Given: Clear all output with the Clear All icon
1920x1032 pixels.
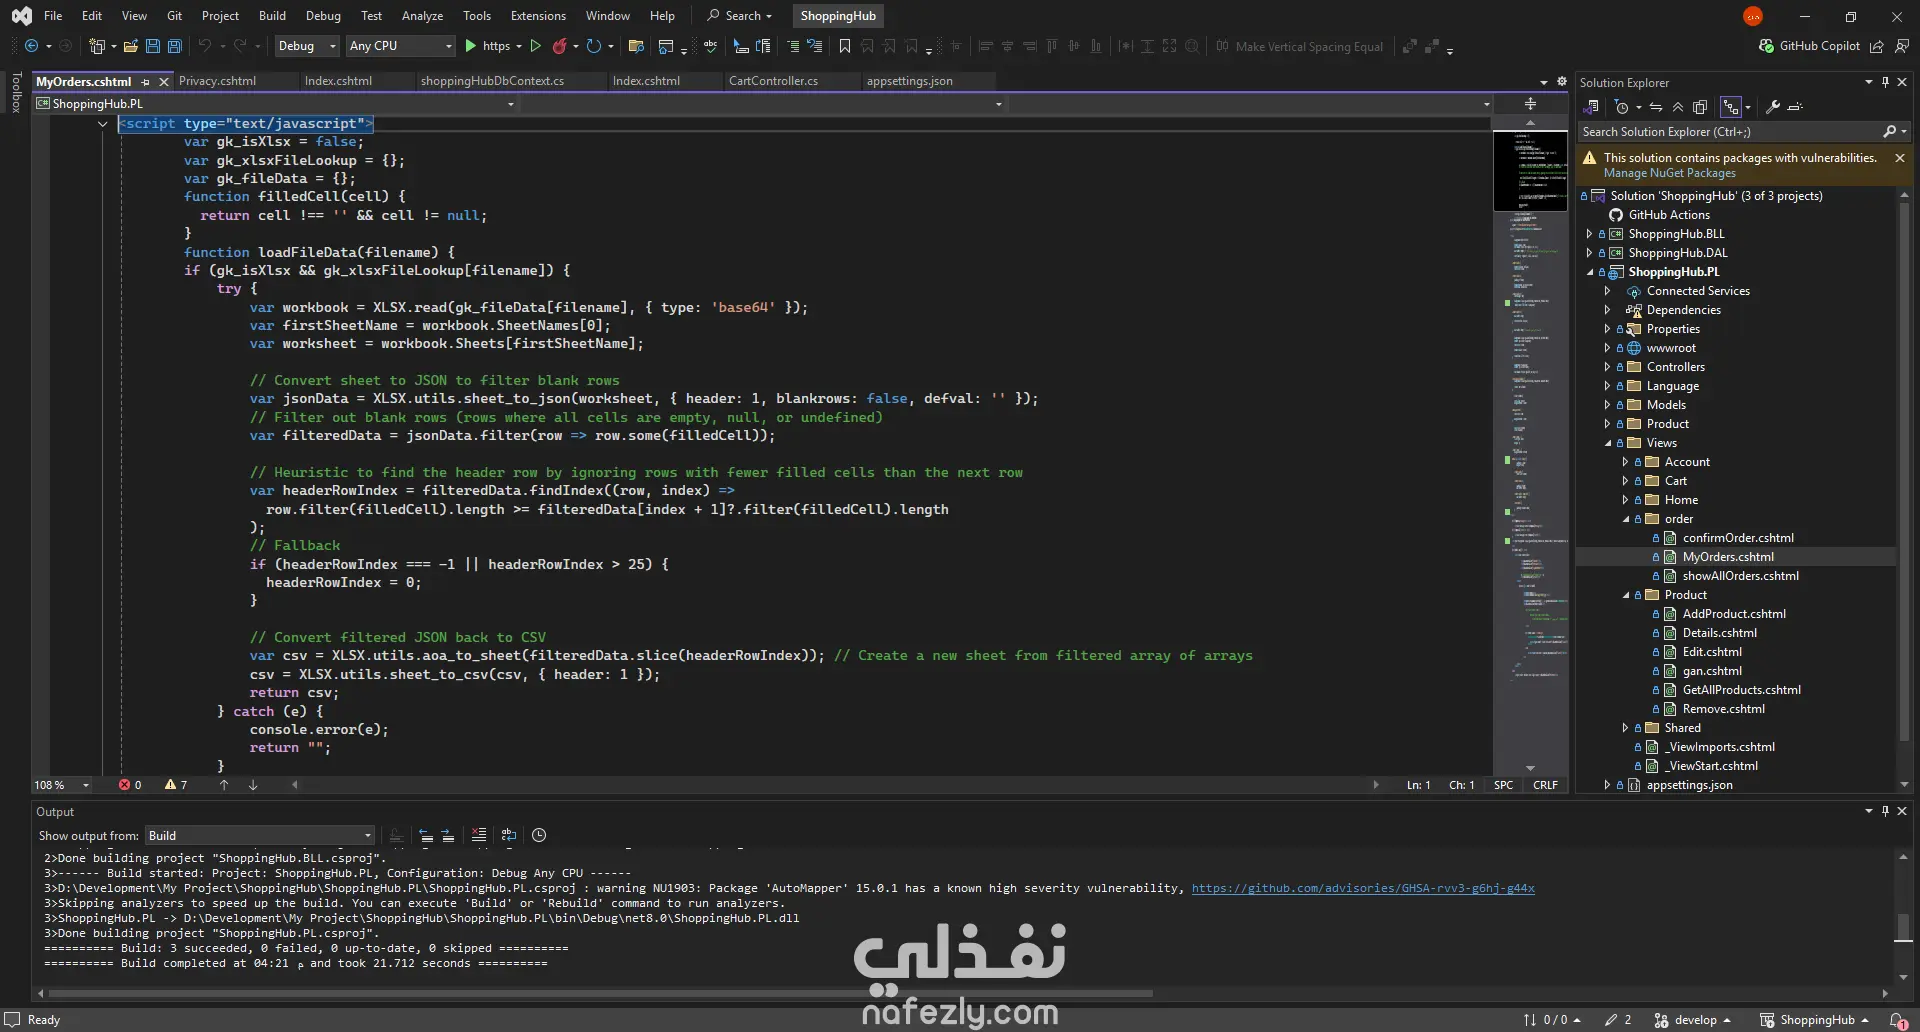Looking at the screenshot, I should [479, 835].
